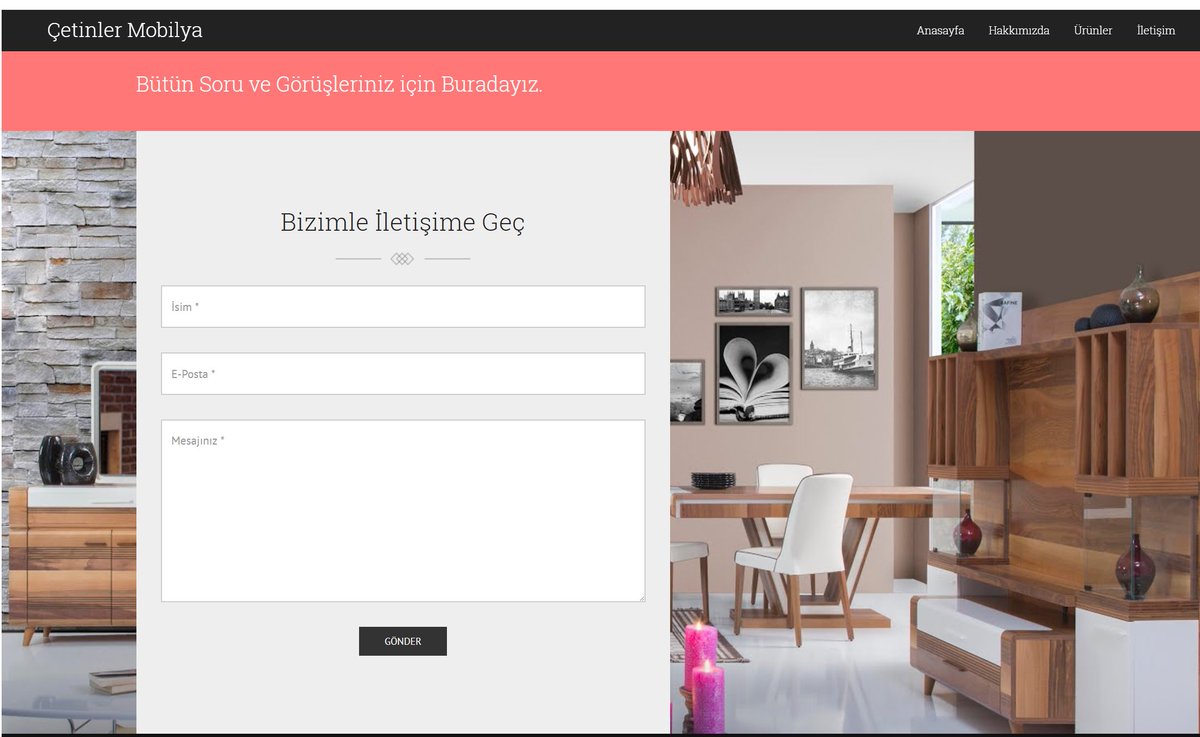Open the Hakkımızda page
The width and height of the screenshot is (1200, 737).
click(1018, 30)
